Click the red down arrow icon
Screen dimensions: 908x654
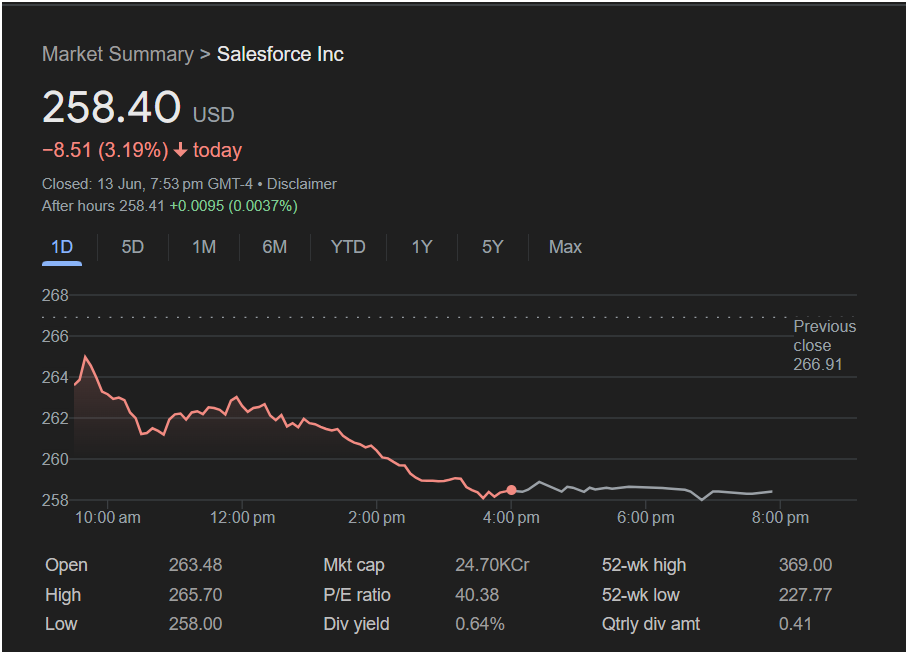(x=181, y=151)
